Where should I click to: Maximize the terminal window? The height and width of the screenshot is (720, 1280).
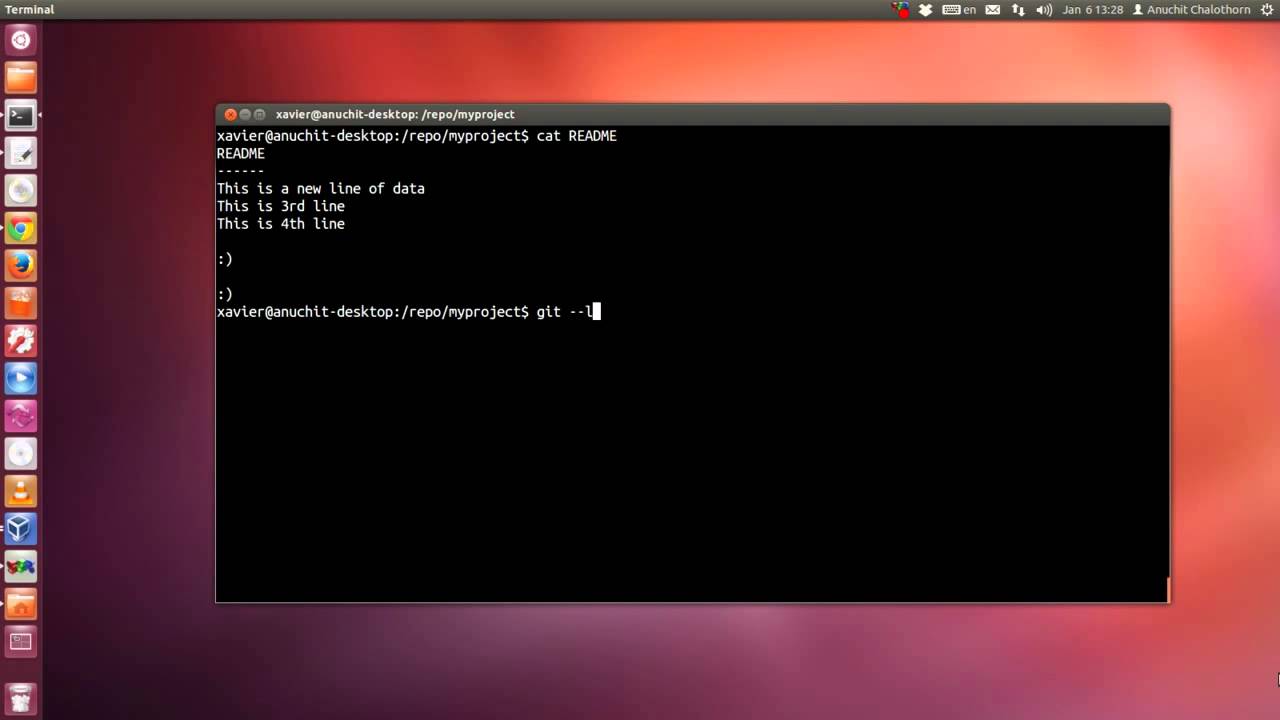tap(260, 114)
